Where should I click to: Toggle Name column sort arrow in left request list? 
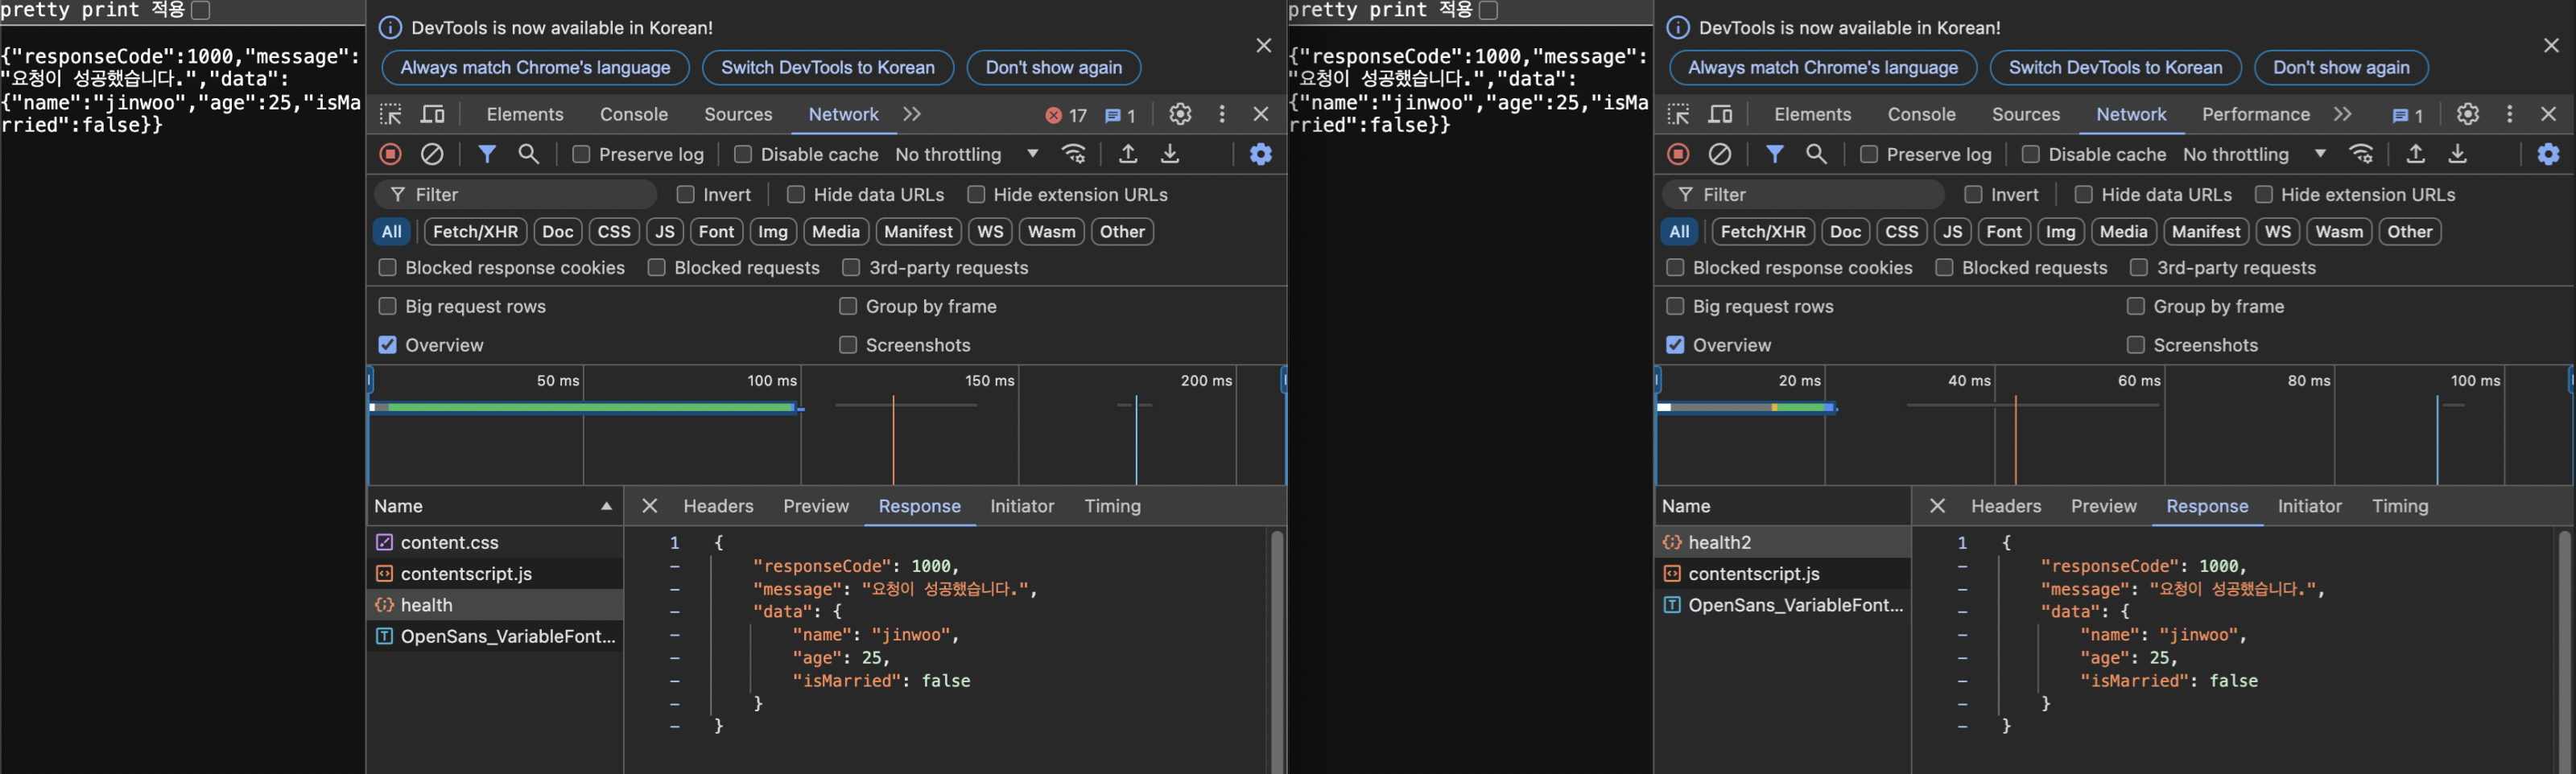tap(606, 506)
